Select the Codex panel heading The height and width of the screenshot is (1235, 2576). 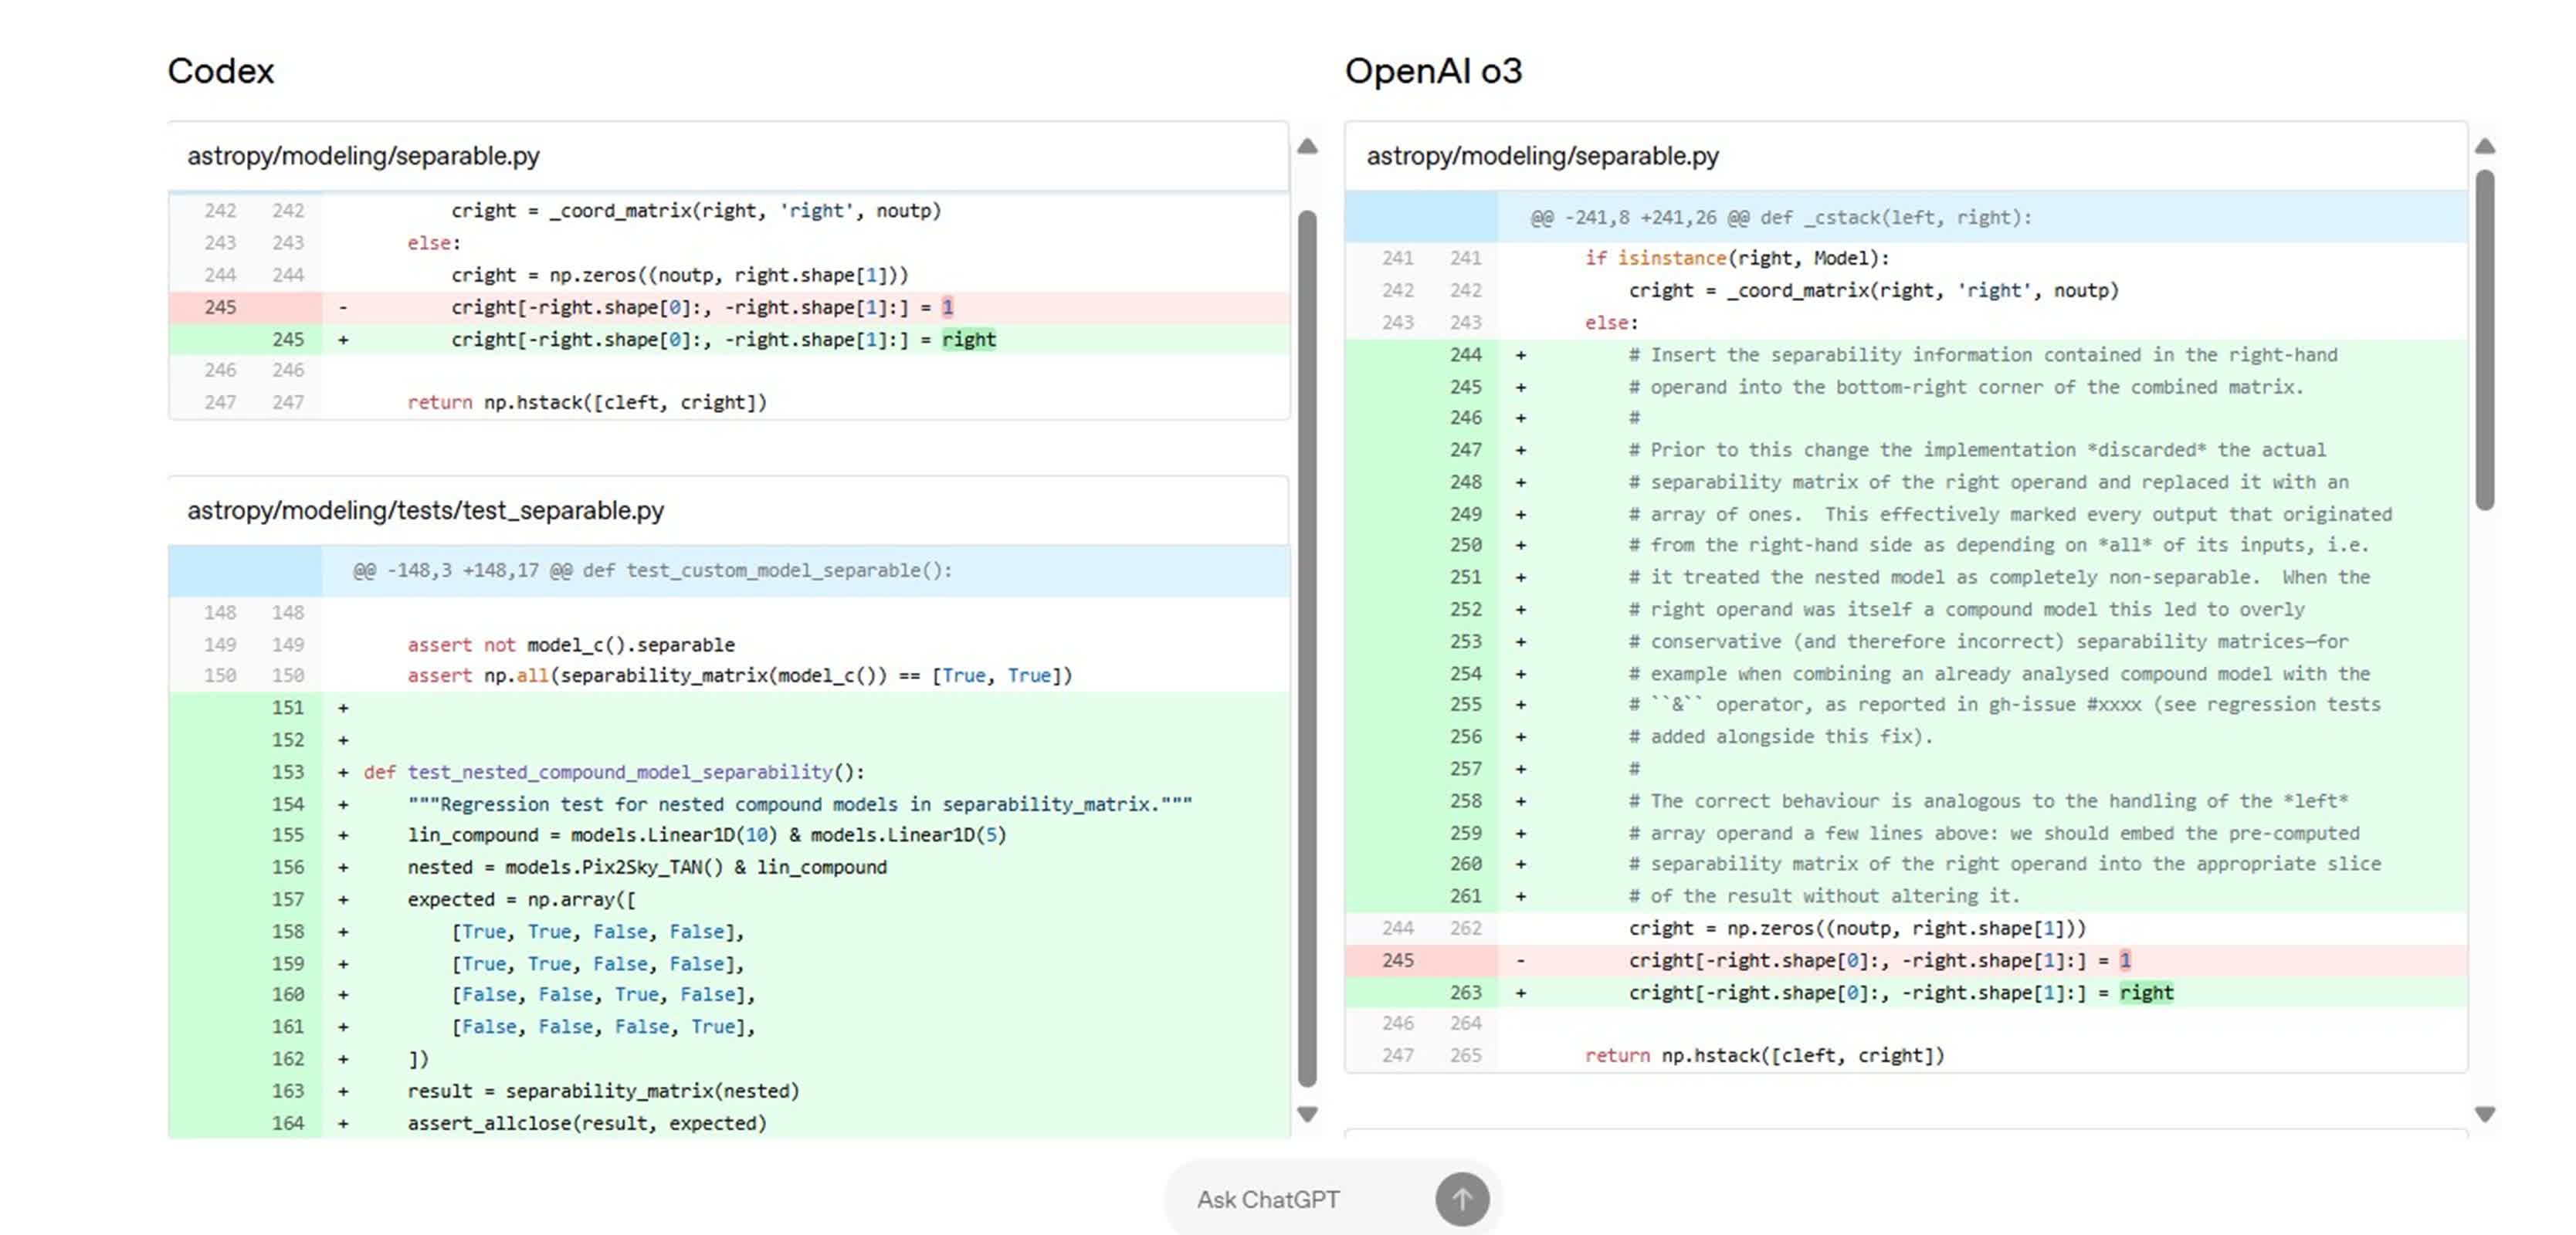pyautogui.click(x=221, y=70)
